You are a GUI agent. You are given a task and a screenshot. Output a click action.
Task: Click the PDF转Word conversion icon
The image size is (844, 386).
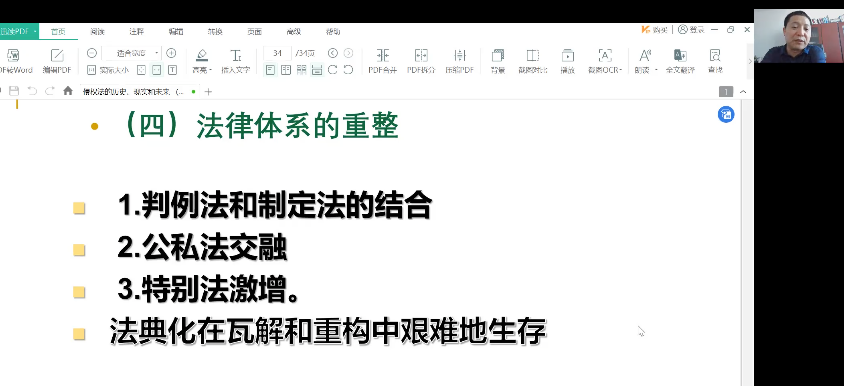pyautogui.click(x=13, y=55)
